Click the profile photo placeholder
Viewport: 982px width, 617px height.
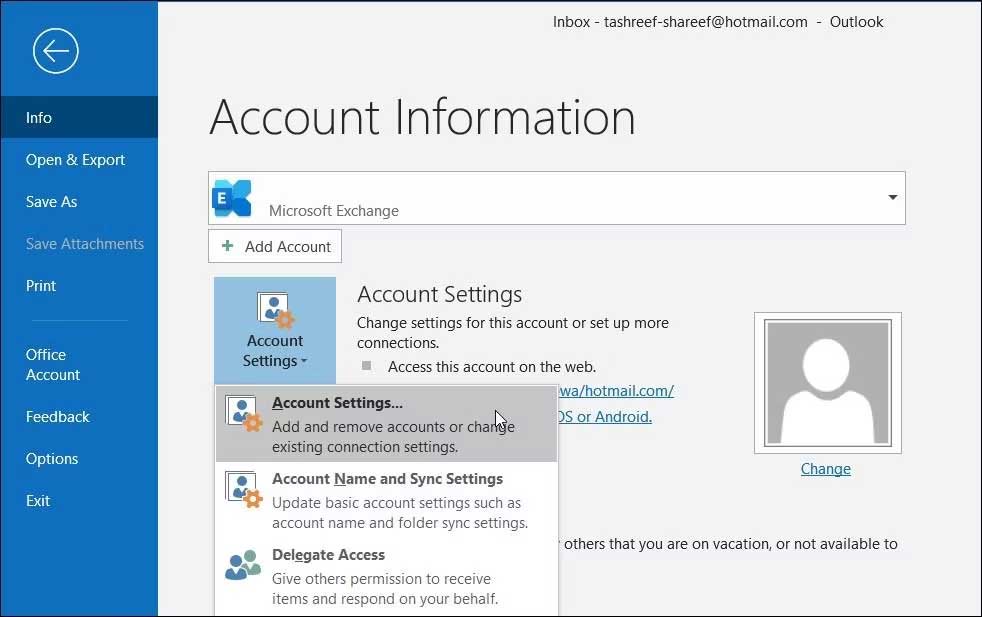point(826,383)
